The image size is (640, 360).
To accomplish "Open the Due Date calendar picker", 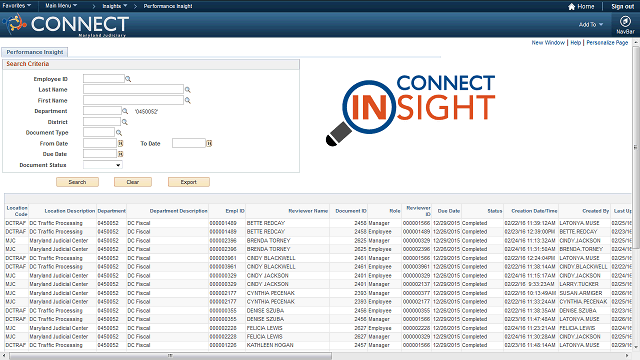I will (120, 154).
